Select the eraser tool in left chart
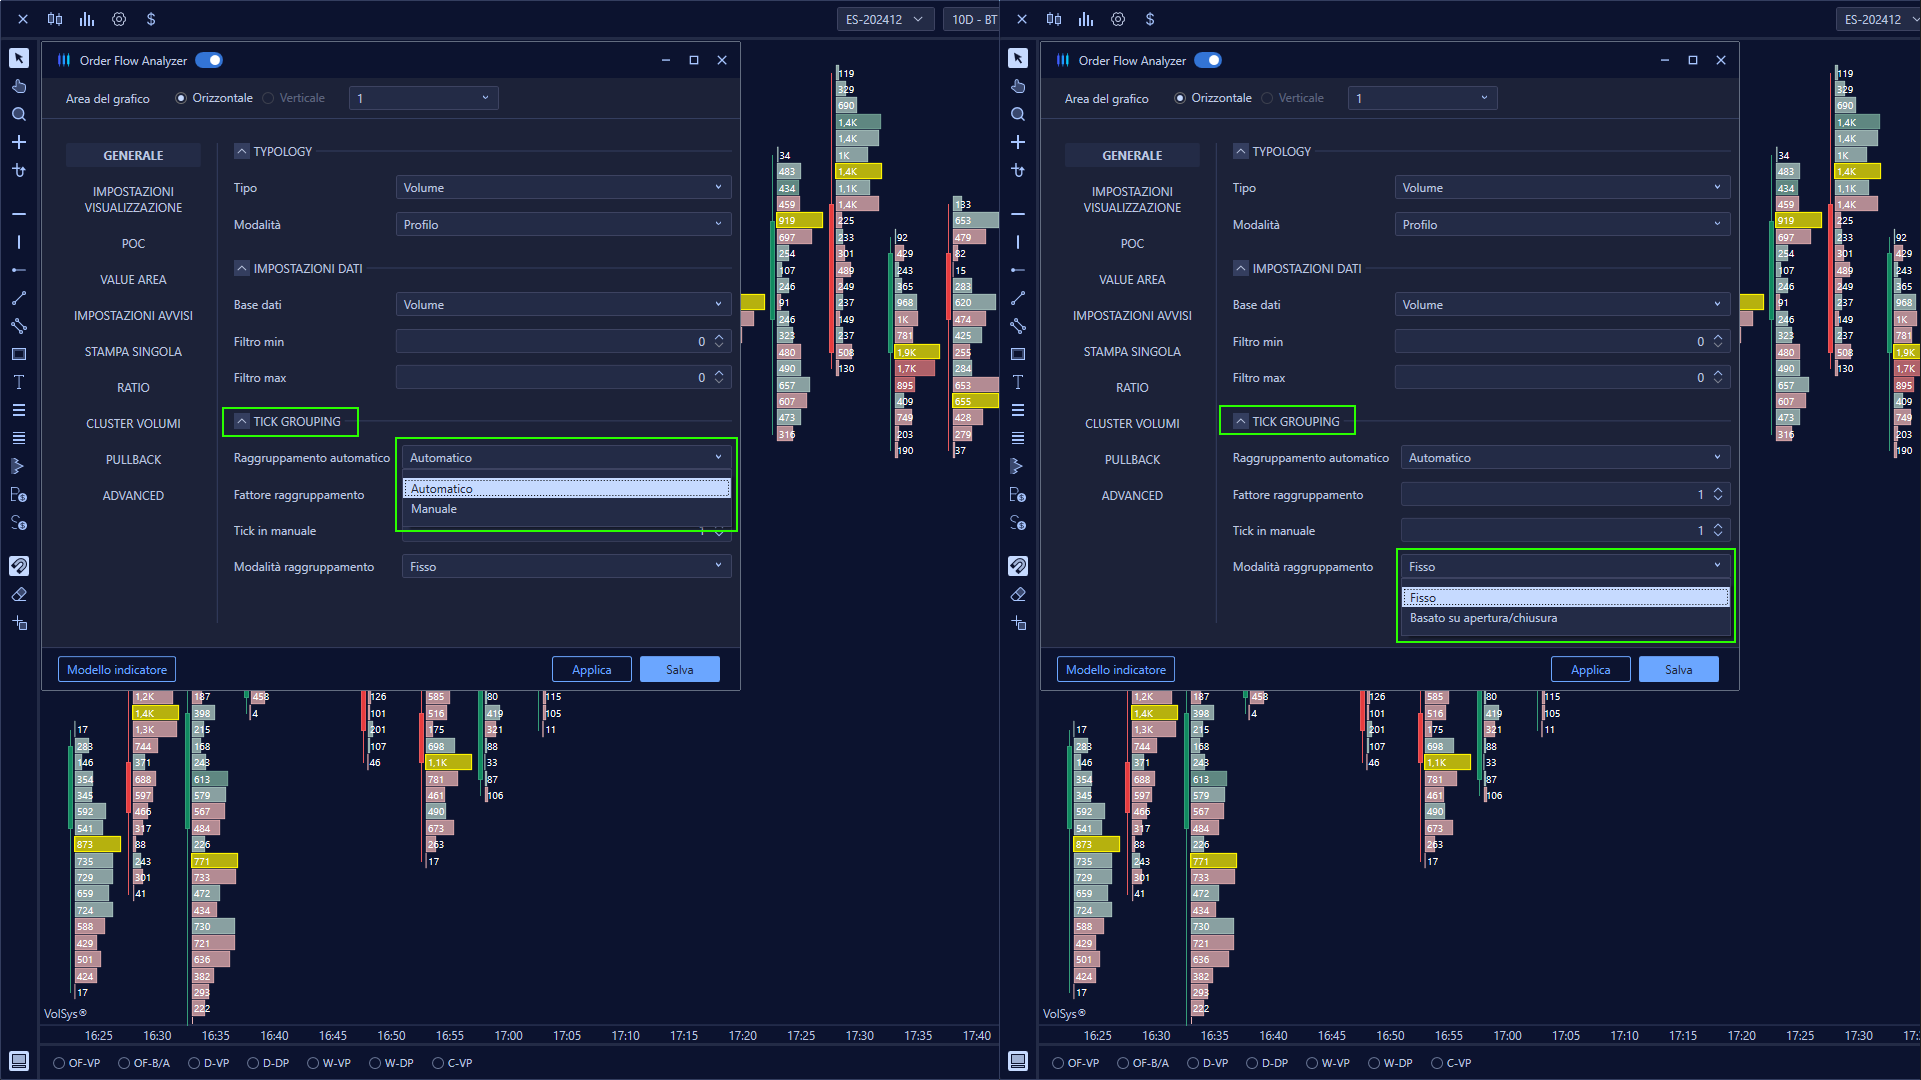Image resolution: width=1921 pixels, height=1080 pixels. (x=19, y=594)
